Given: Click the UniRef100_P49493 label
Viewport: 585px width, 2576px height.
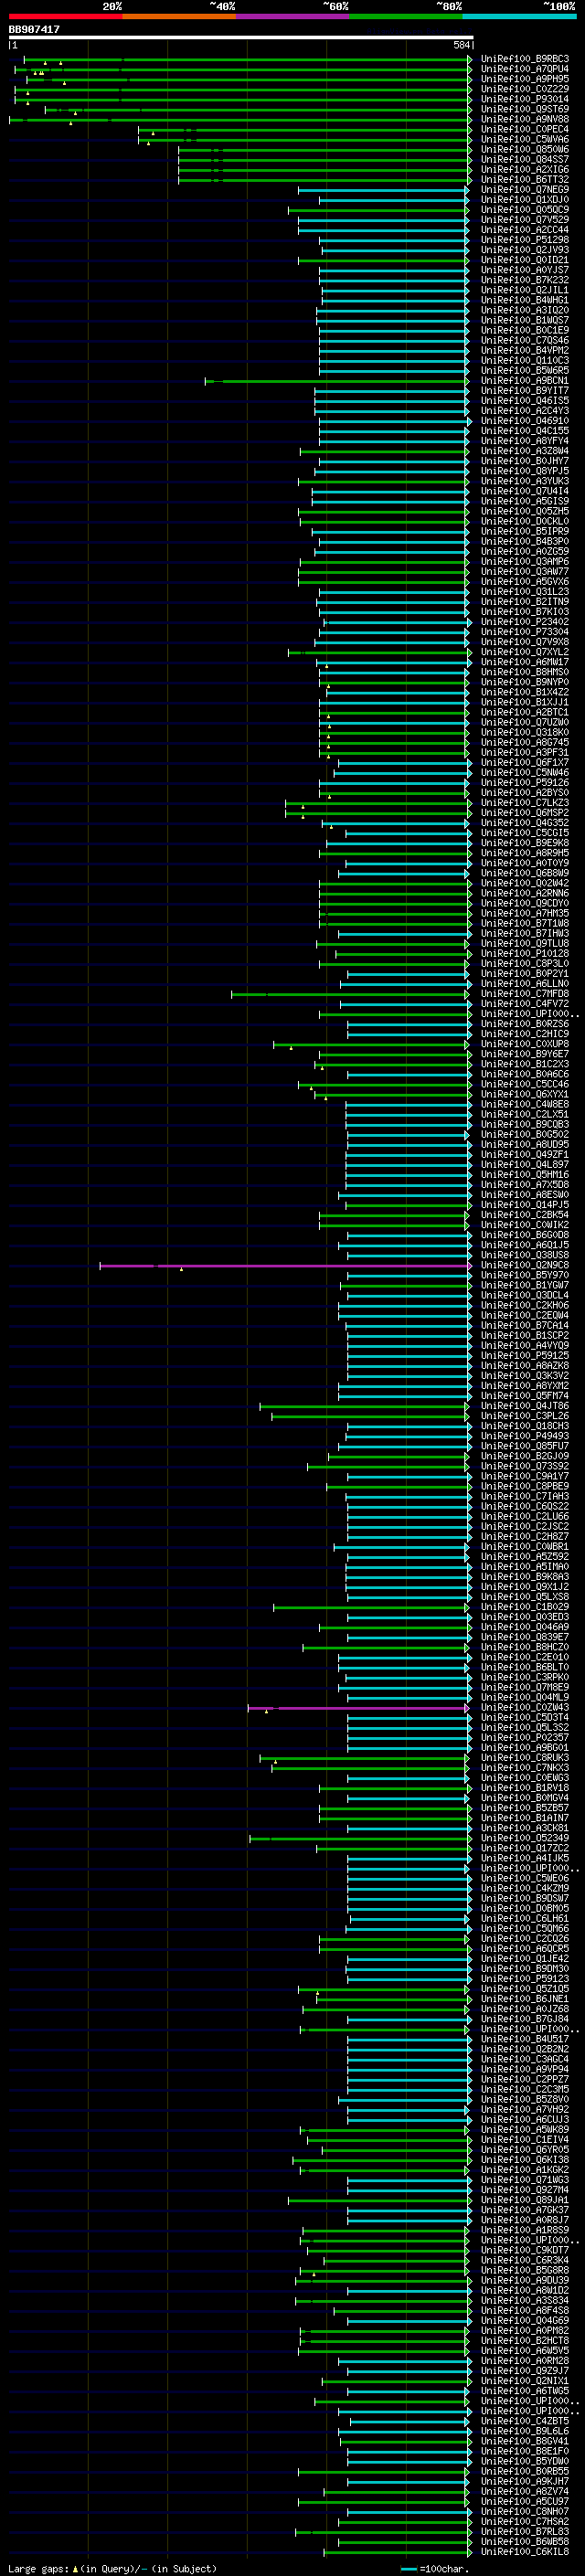Looking at the screenshot, I should click(x=525, y=1436).
